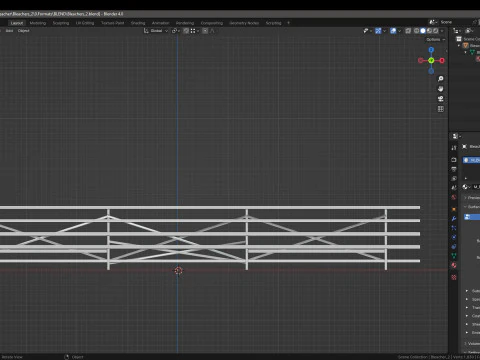This screenshot has height=360, width=480.
Task: Click the zoom view magnifier icon
Action: coord(441,79)
